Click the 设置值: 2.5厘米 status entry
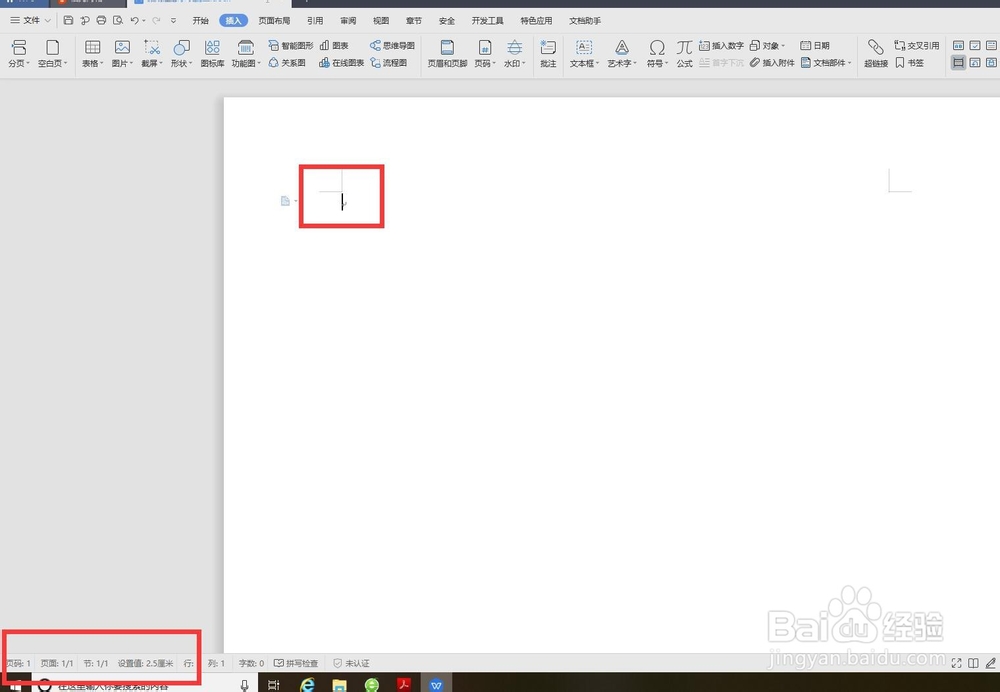Viewport: 1000px width, 692px height. click(x=145, y=663)
